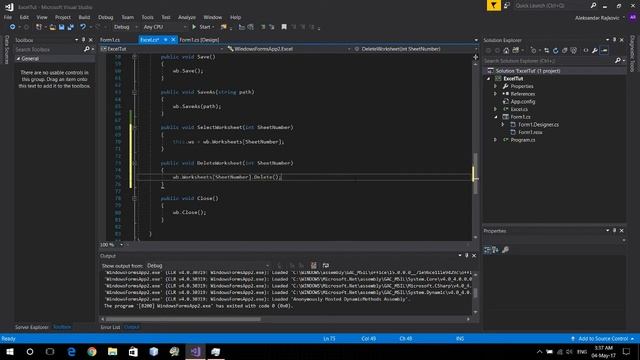This screenshot has width=640, height=360.
Task: Switch to the Form1.cs tab
Action: [x=110, y=40]
